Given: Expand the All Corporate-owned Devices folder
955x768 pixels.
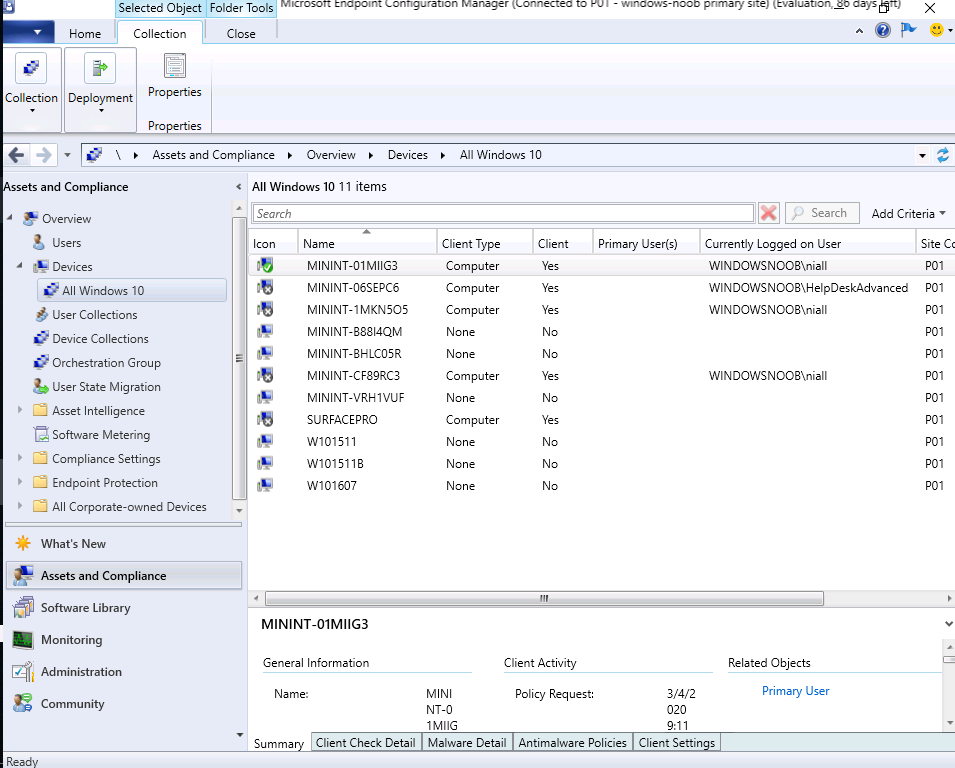Looking at the screenshot, I should 20,506.
